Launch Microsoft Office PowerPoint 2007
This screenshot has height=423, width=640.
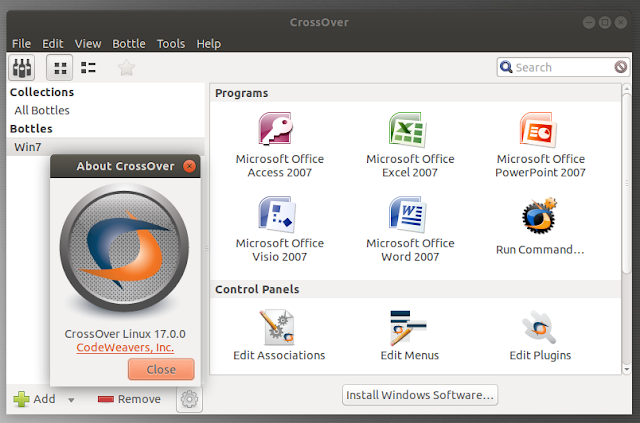tap(540, 145)
